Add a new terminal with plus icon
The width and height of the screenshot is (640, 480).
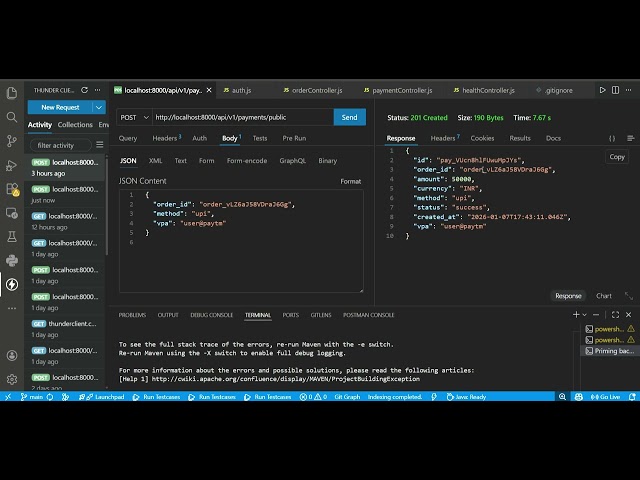(576, 315)
